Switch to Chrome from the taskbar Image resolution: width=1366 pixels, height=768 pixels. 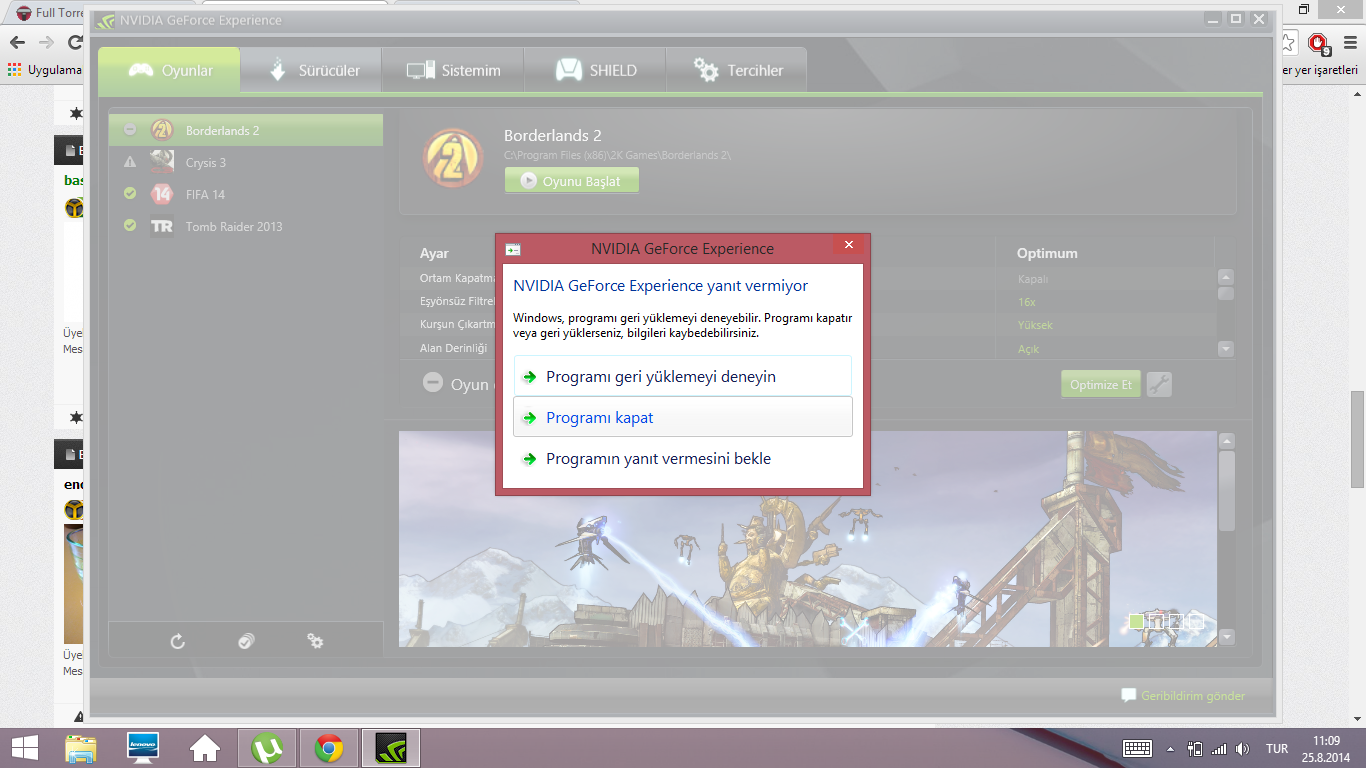click(x=328, y=748)
